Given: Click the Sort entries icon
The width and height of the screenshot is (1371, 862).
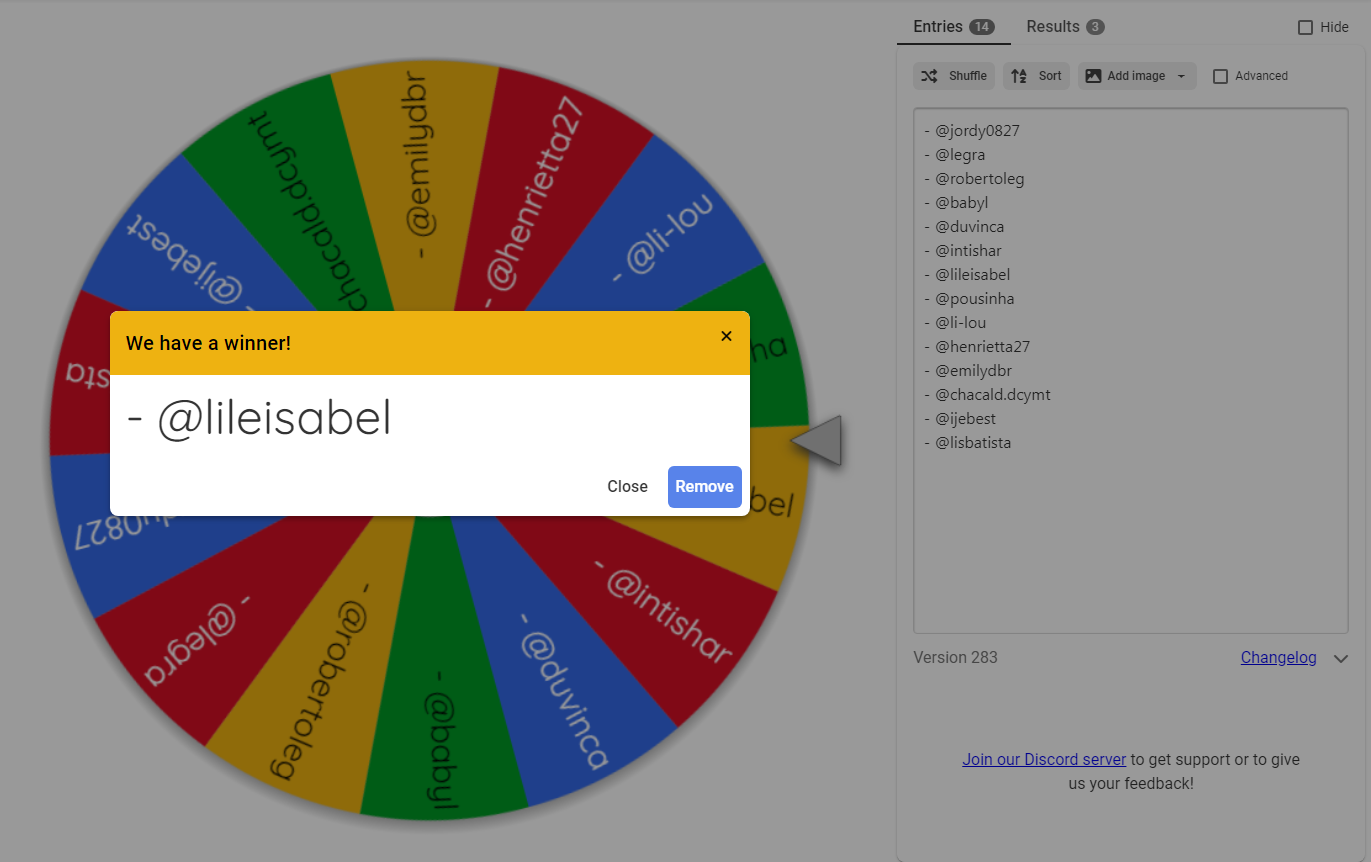Looking at the screenshot, I should [1019, 76].
